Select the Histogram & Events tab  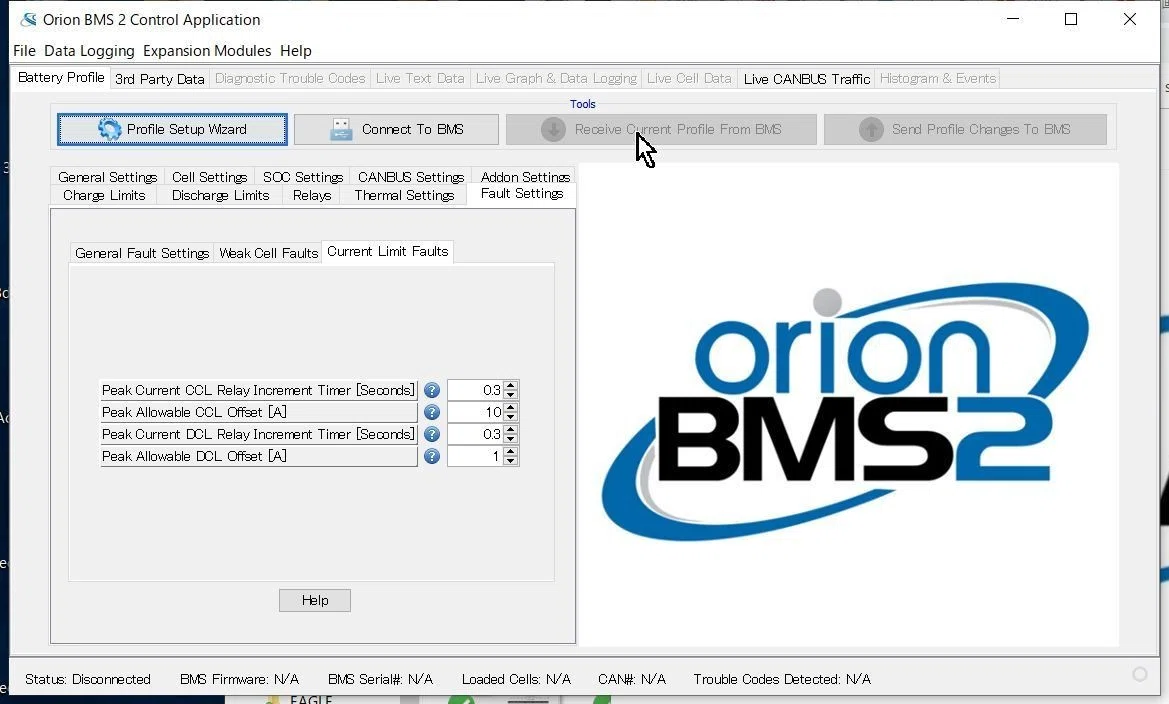[938, 78]
